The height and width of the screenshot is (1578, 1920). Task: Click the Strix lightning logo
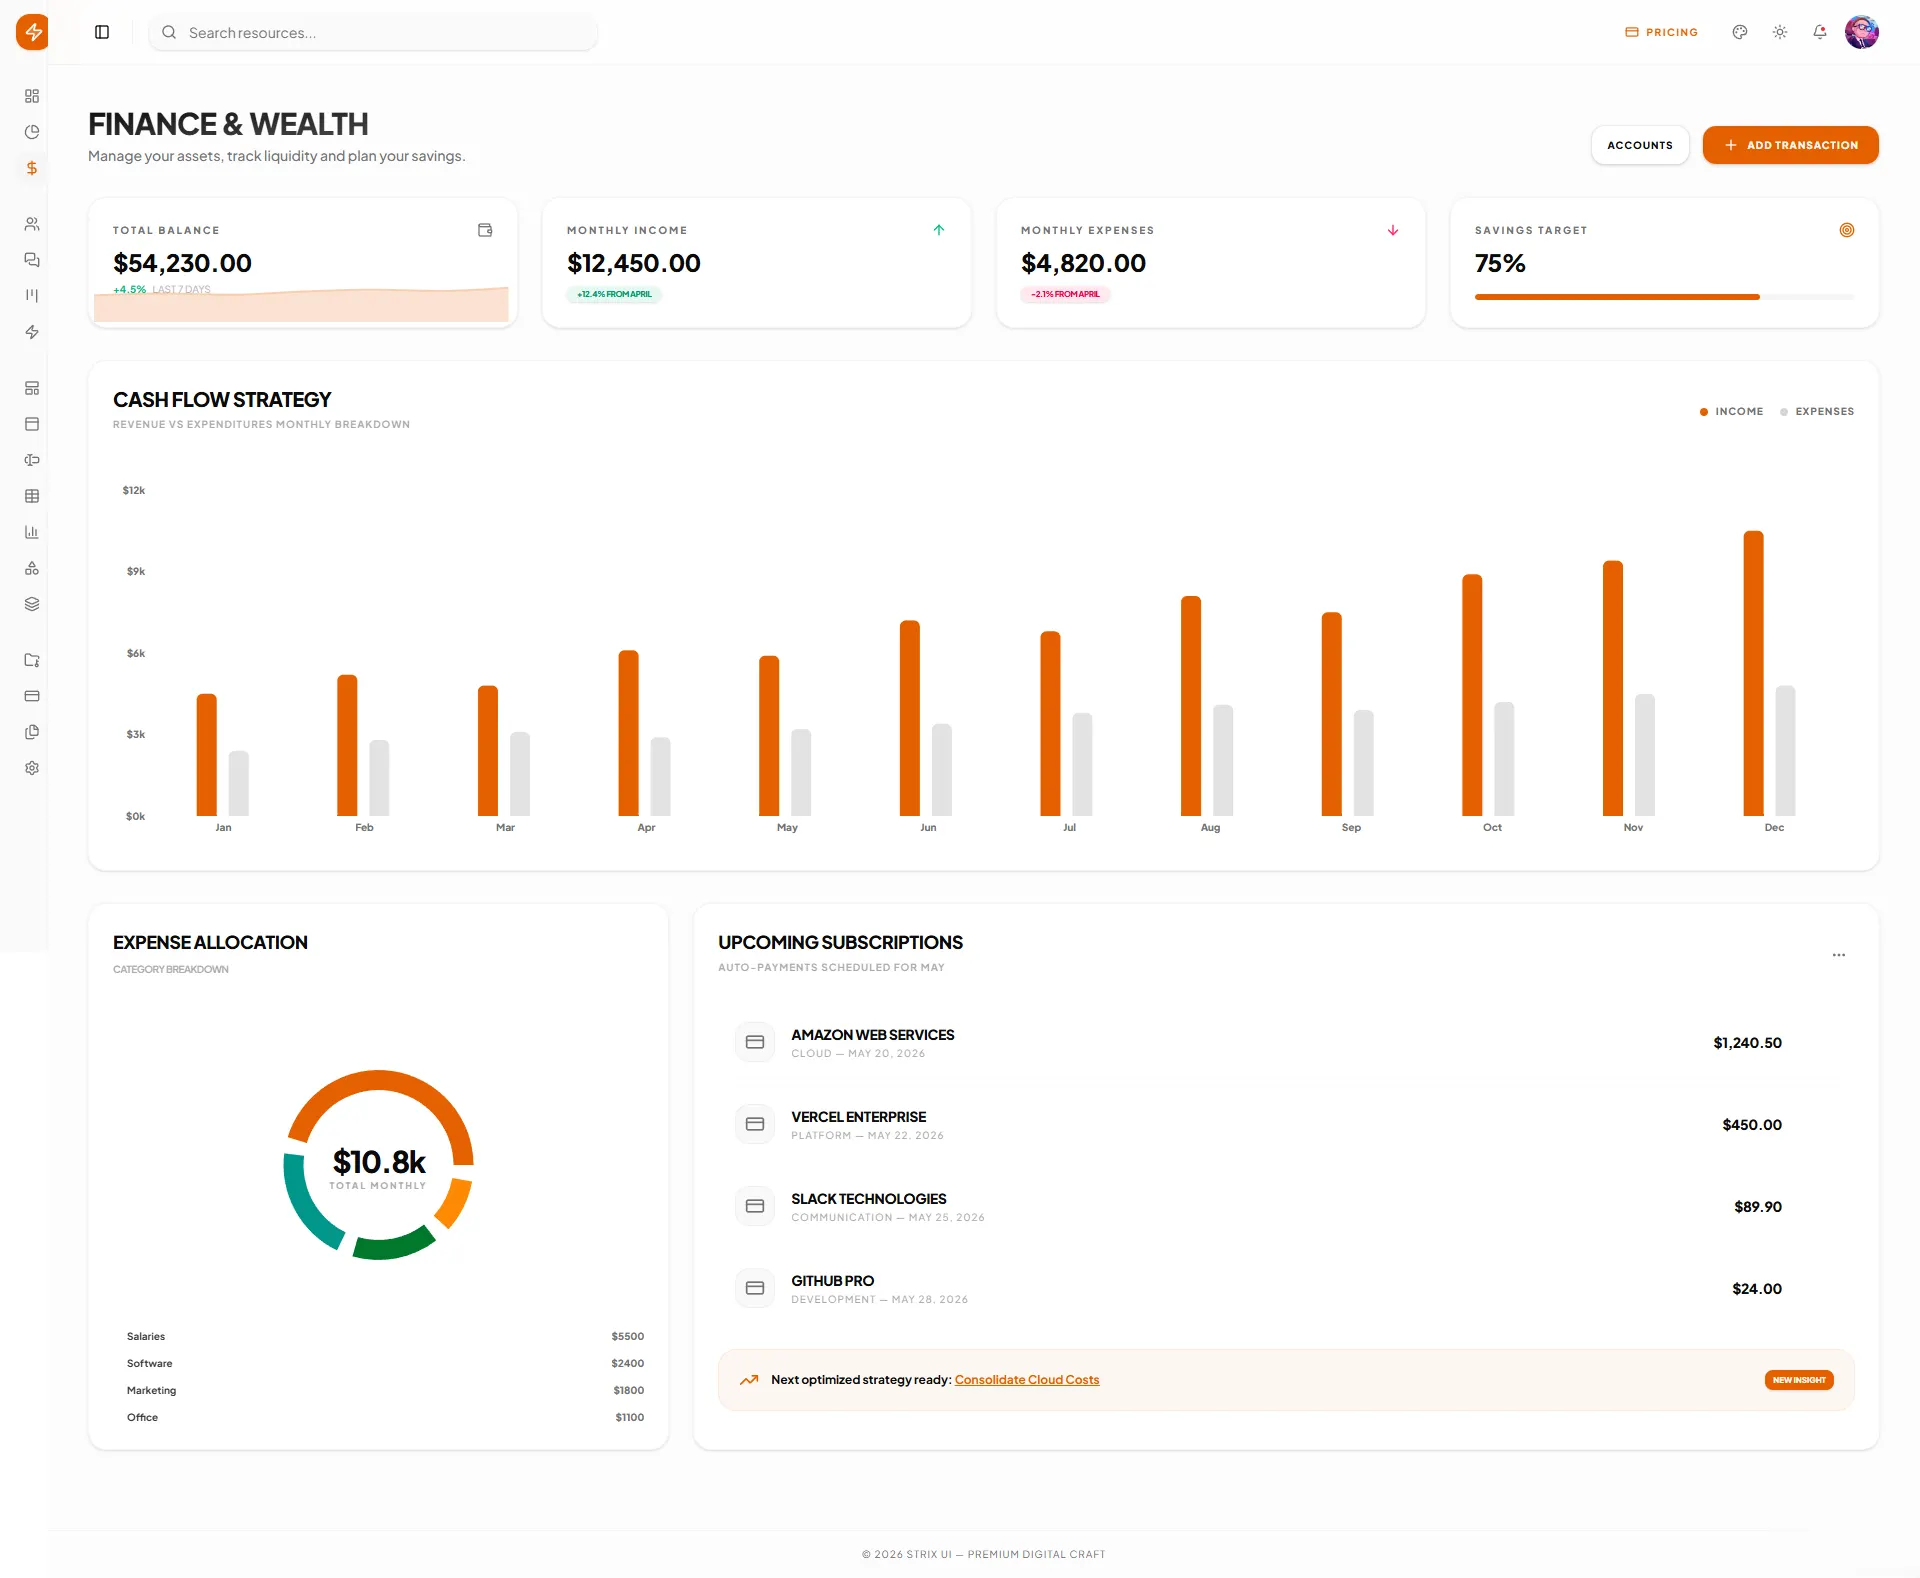[x=32, y=32]
